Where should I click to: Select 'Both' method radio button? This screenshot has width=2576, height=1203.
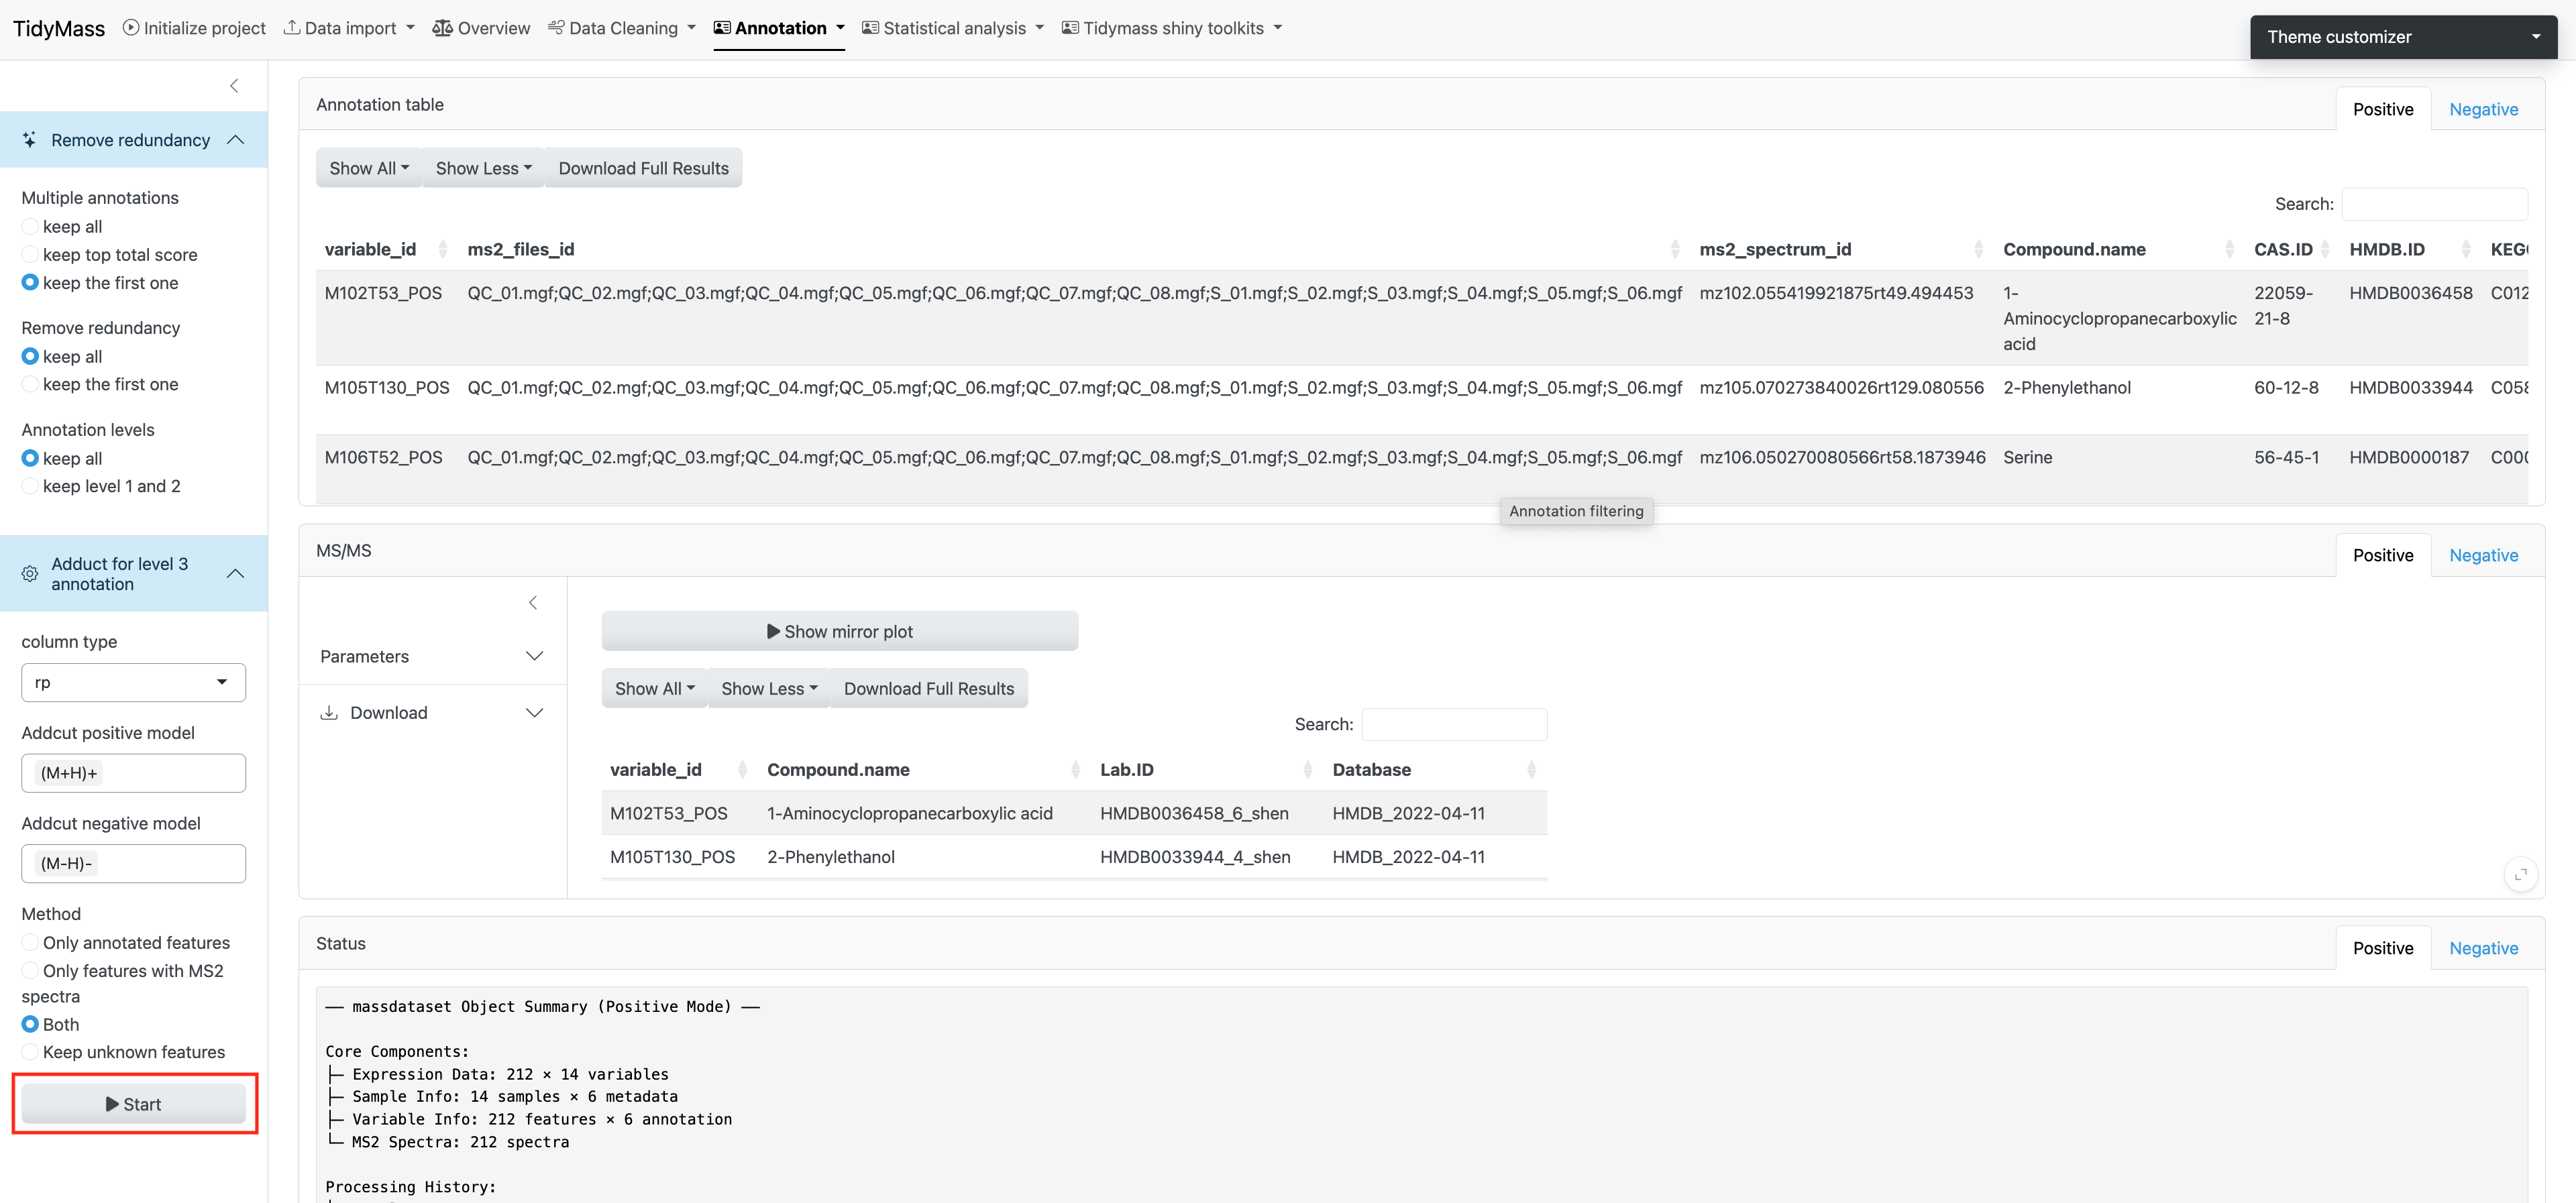pyautogui.click(x=30, y=1025)
